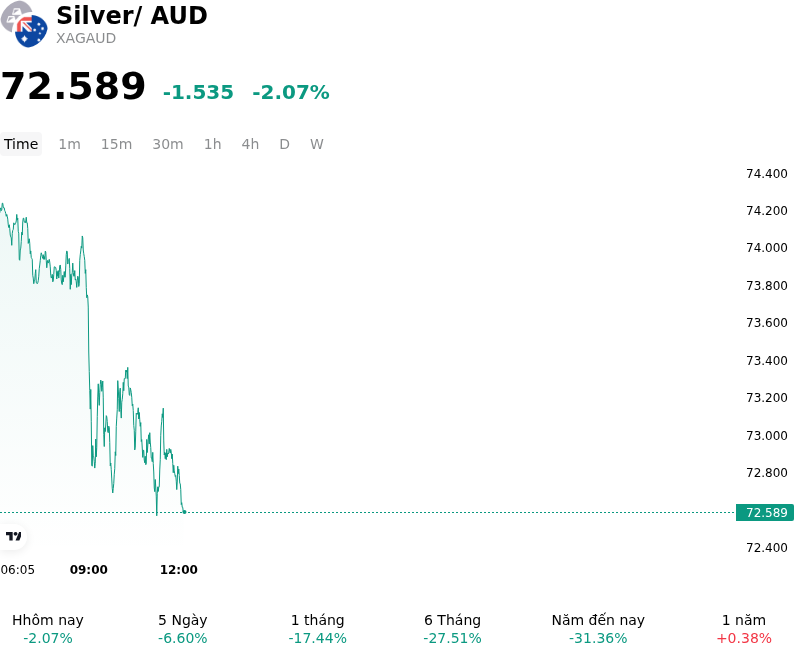Open the 1 năm performance range
The image size is (800, 658).
tap(744, 629)
